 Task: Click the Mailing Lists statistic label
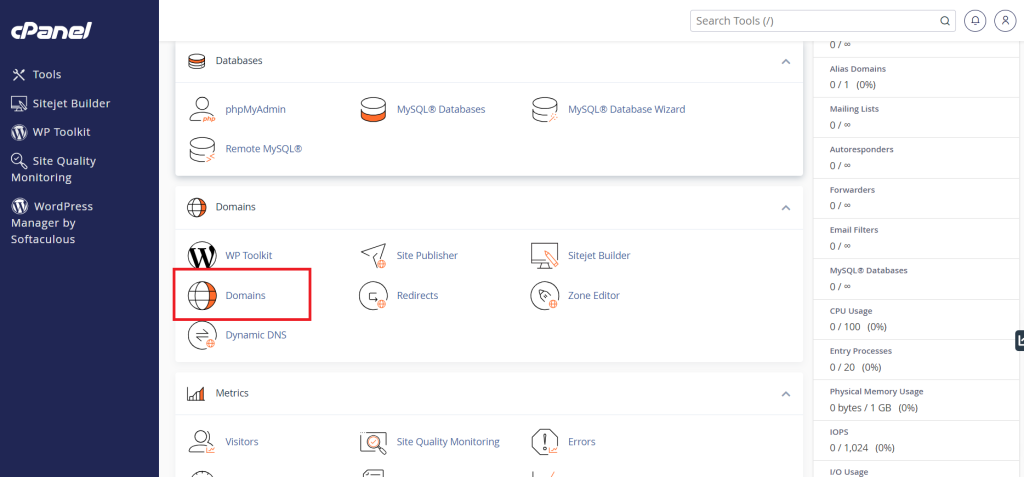(854, 109)
